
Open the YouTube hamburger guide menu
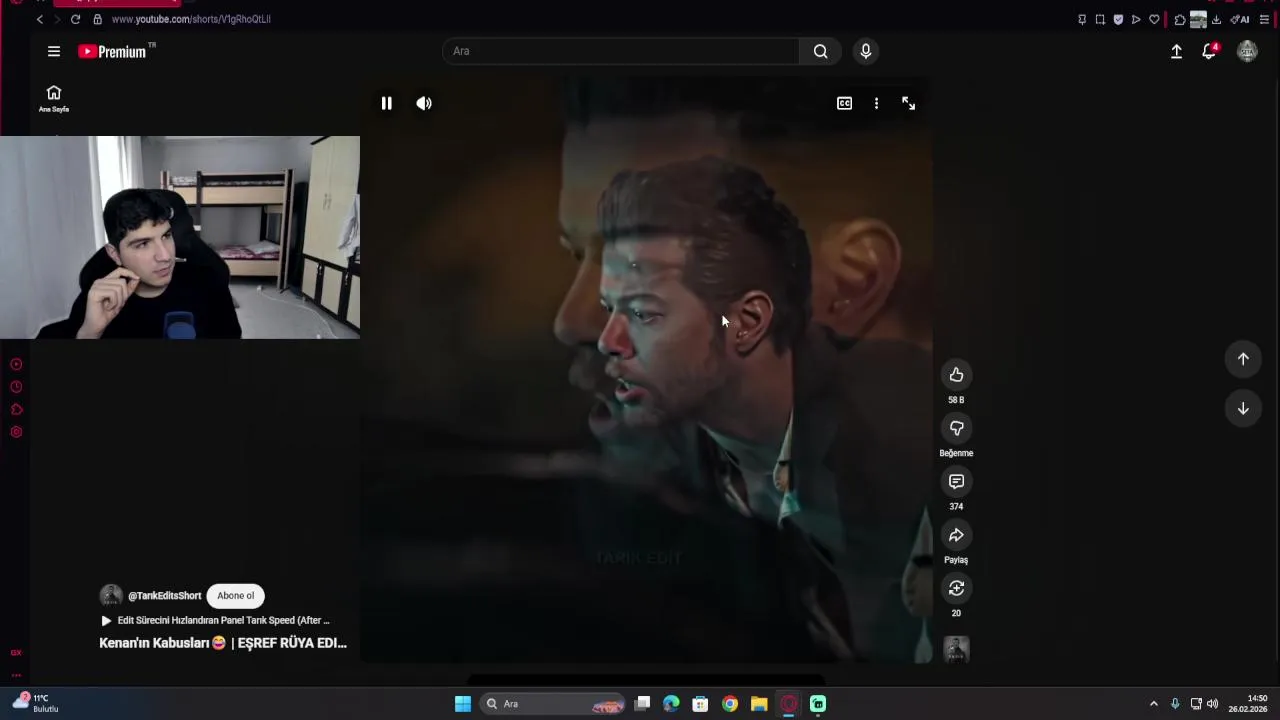tap(54, 51)
